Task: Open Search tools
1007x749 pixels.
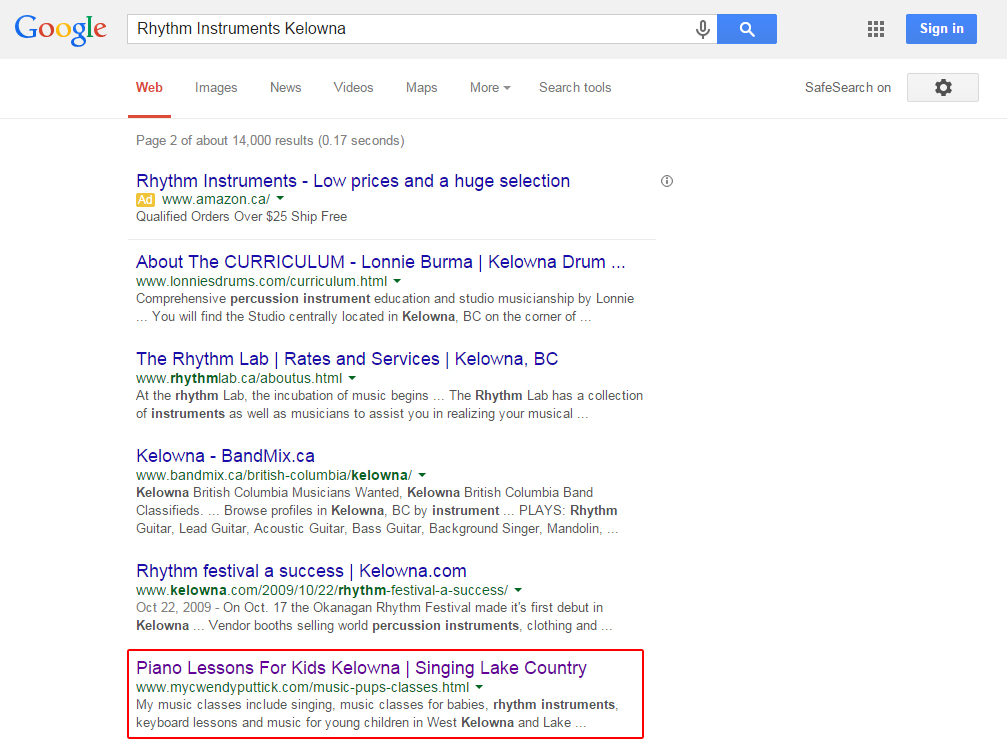Action: coord(575,88)
